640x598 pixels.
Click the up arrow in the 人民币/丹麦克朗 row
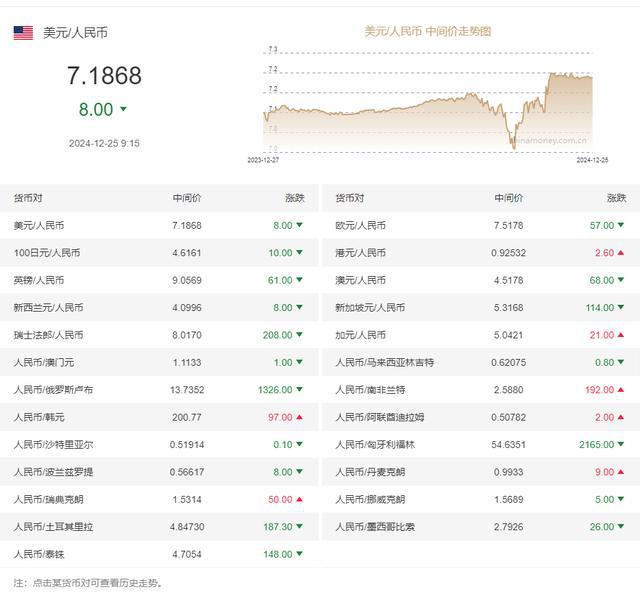[620, 472]
